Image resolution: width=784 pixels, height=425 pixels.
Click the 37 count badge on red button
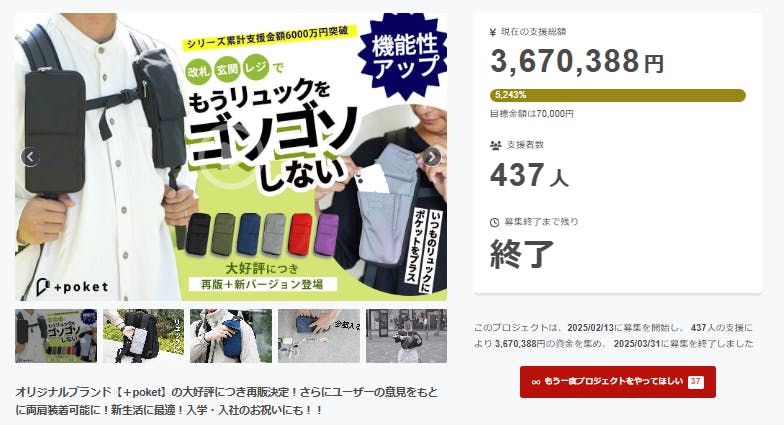(x=696, y=382)
